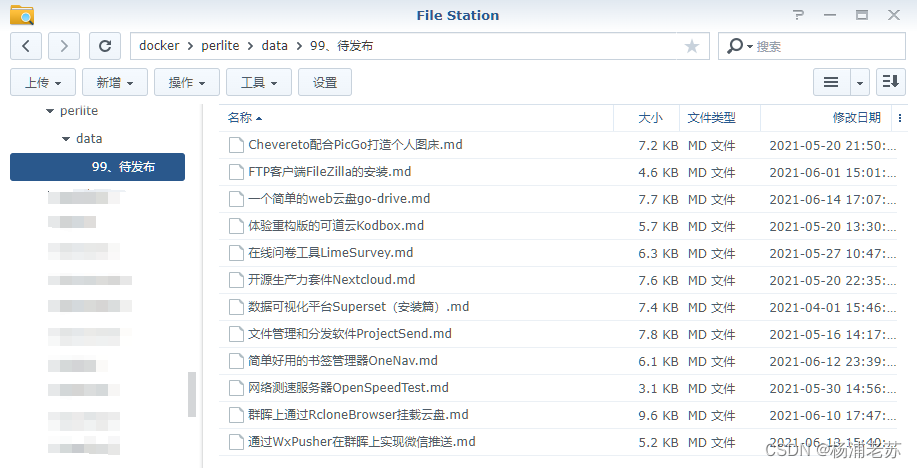Open the 新增 create dropdown
This screenshot has height=468, width=917.
pyautogui.click(x=115, y=82)
